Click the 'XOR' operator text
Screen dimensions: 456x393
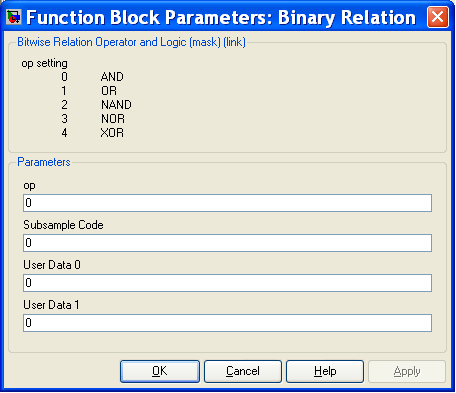click(x=112, y=133)
